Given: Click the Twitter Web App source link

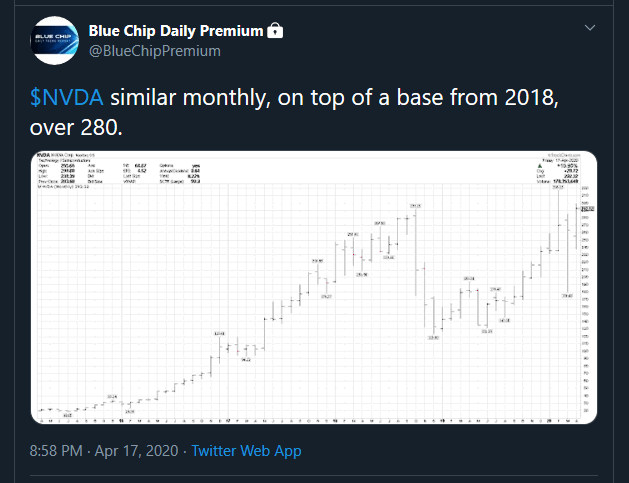Looking at the screenshot, I should tap(246, 451).
